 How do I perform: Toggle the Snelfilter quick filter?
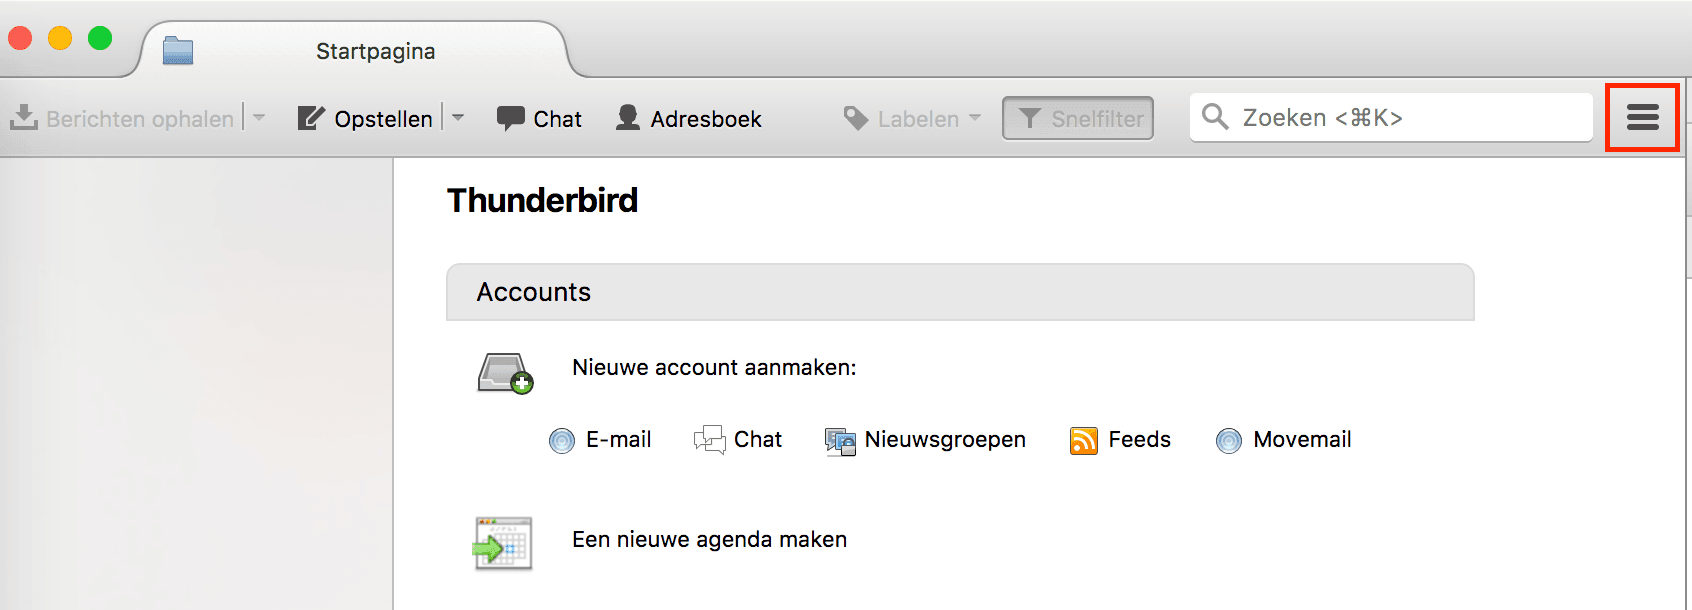click(x=1077, y=118)
